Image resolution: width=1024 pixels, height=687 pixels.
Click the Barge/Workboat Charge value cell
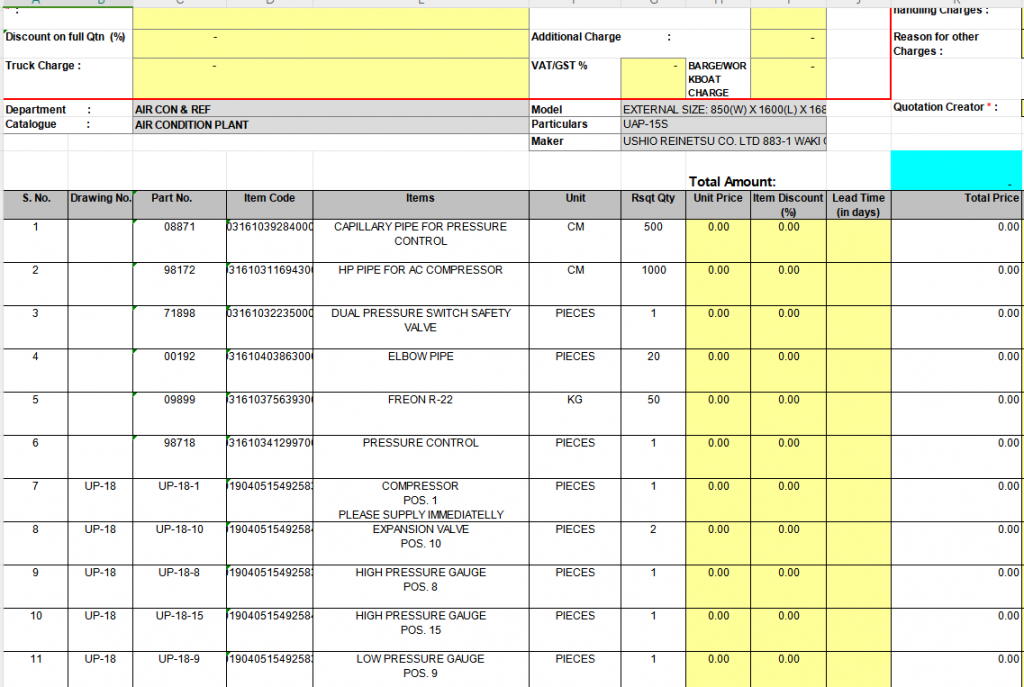coord(787,78)
